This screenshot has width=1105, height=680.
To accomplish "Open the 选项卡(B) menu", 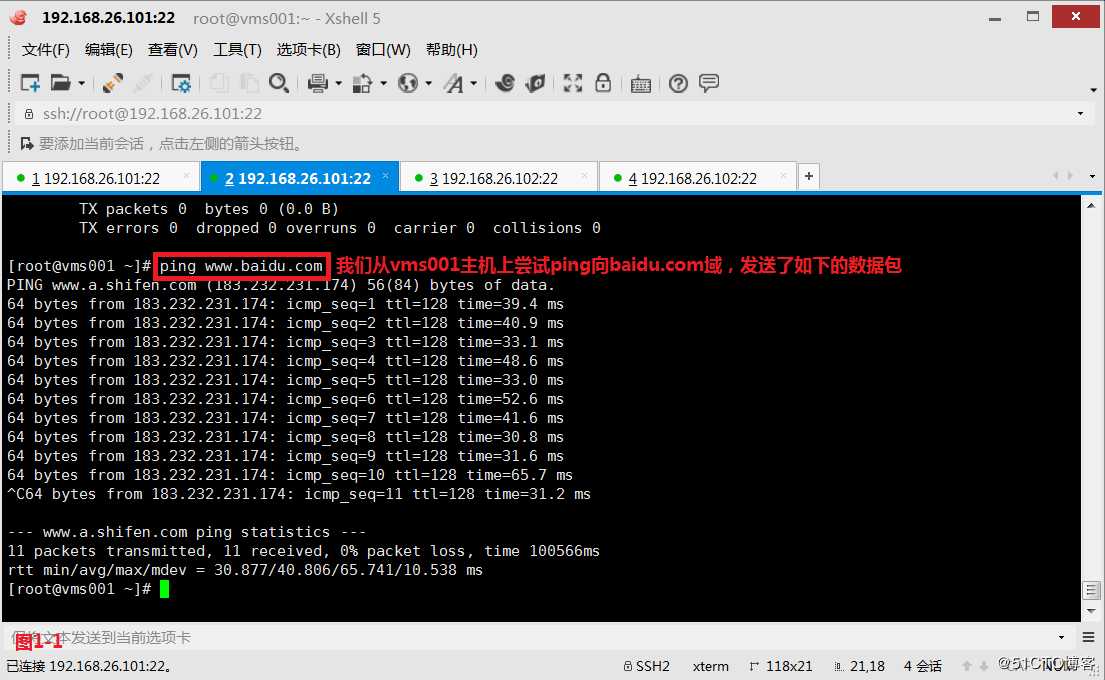I will pyautogui.click(x=309, y=49).
